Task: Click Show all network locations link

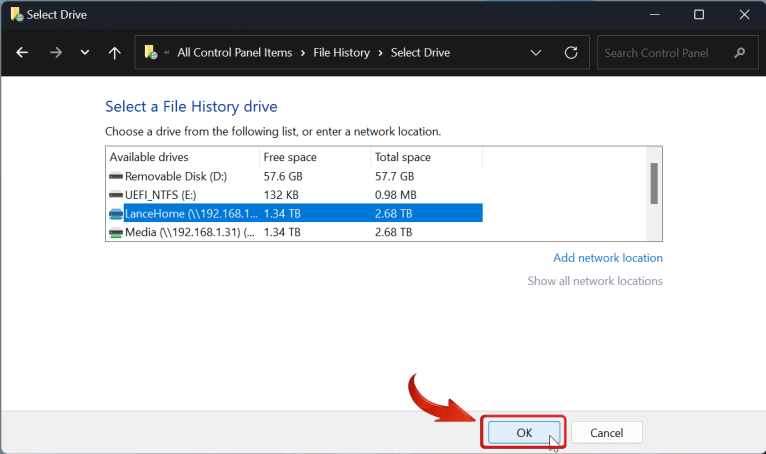Action: pyautogui.click(x=595, y=281)
